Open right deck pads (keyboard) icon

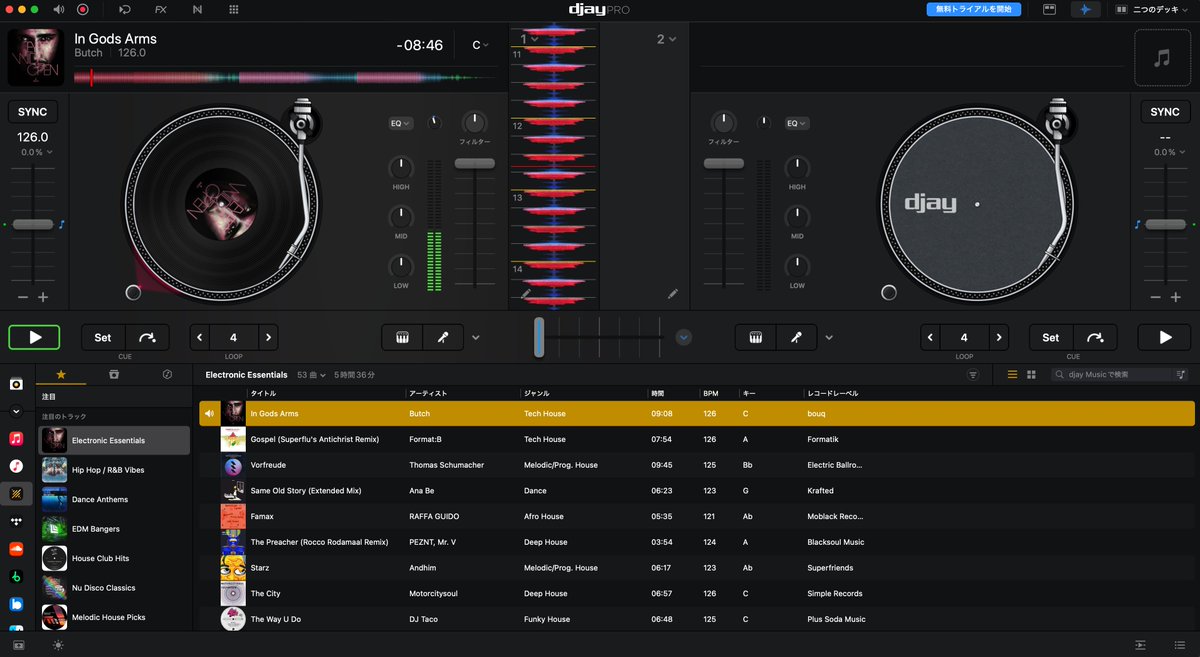[756, 337]
